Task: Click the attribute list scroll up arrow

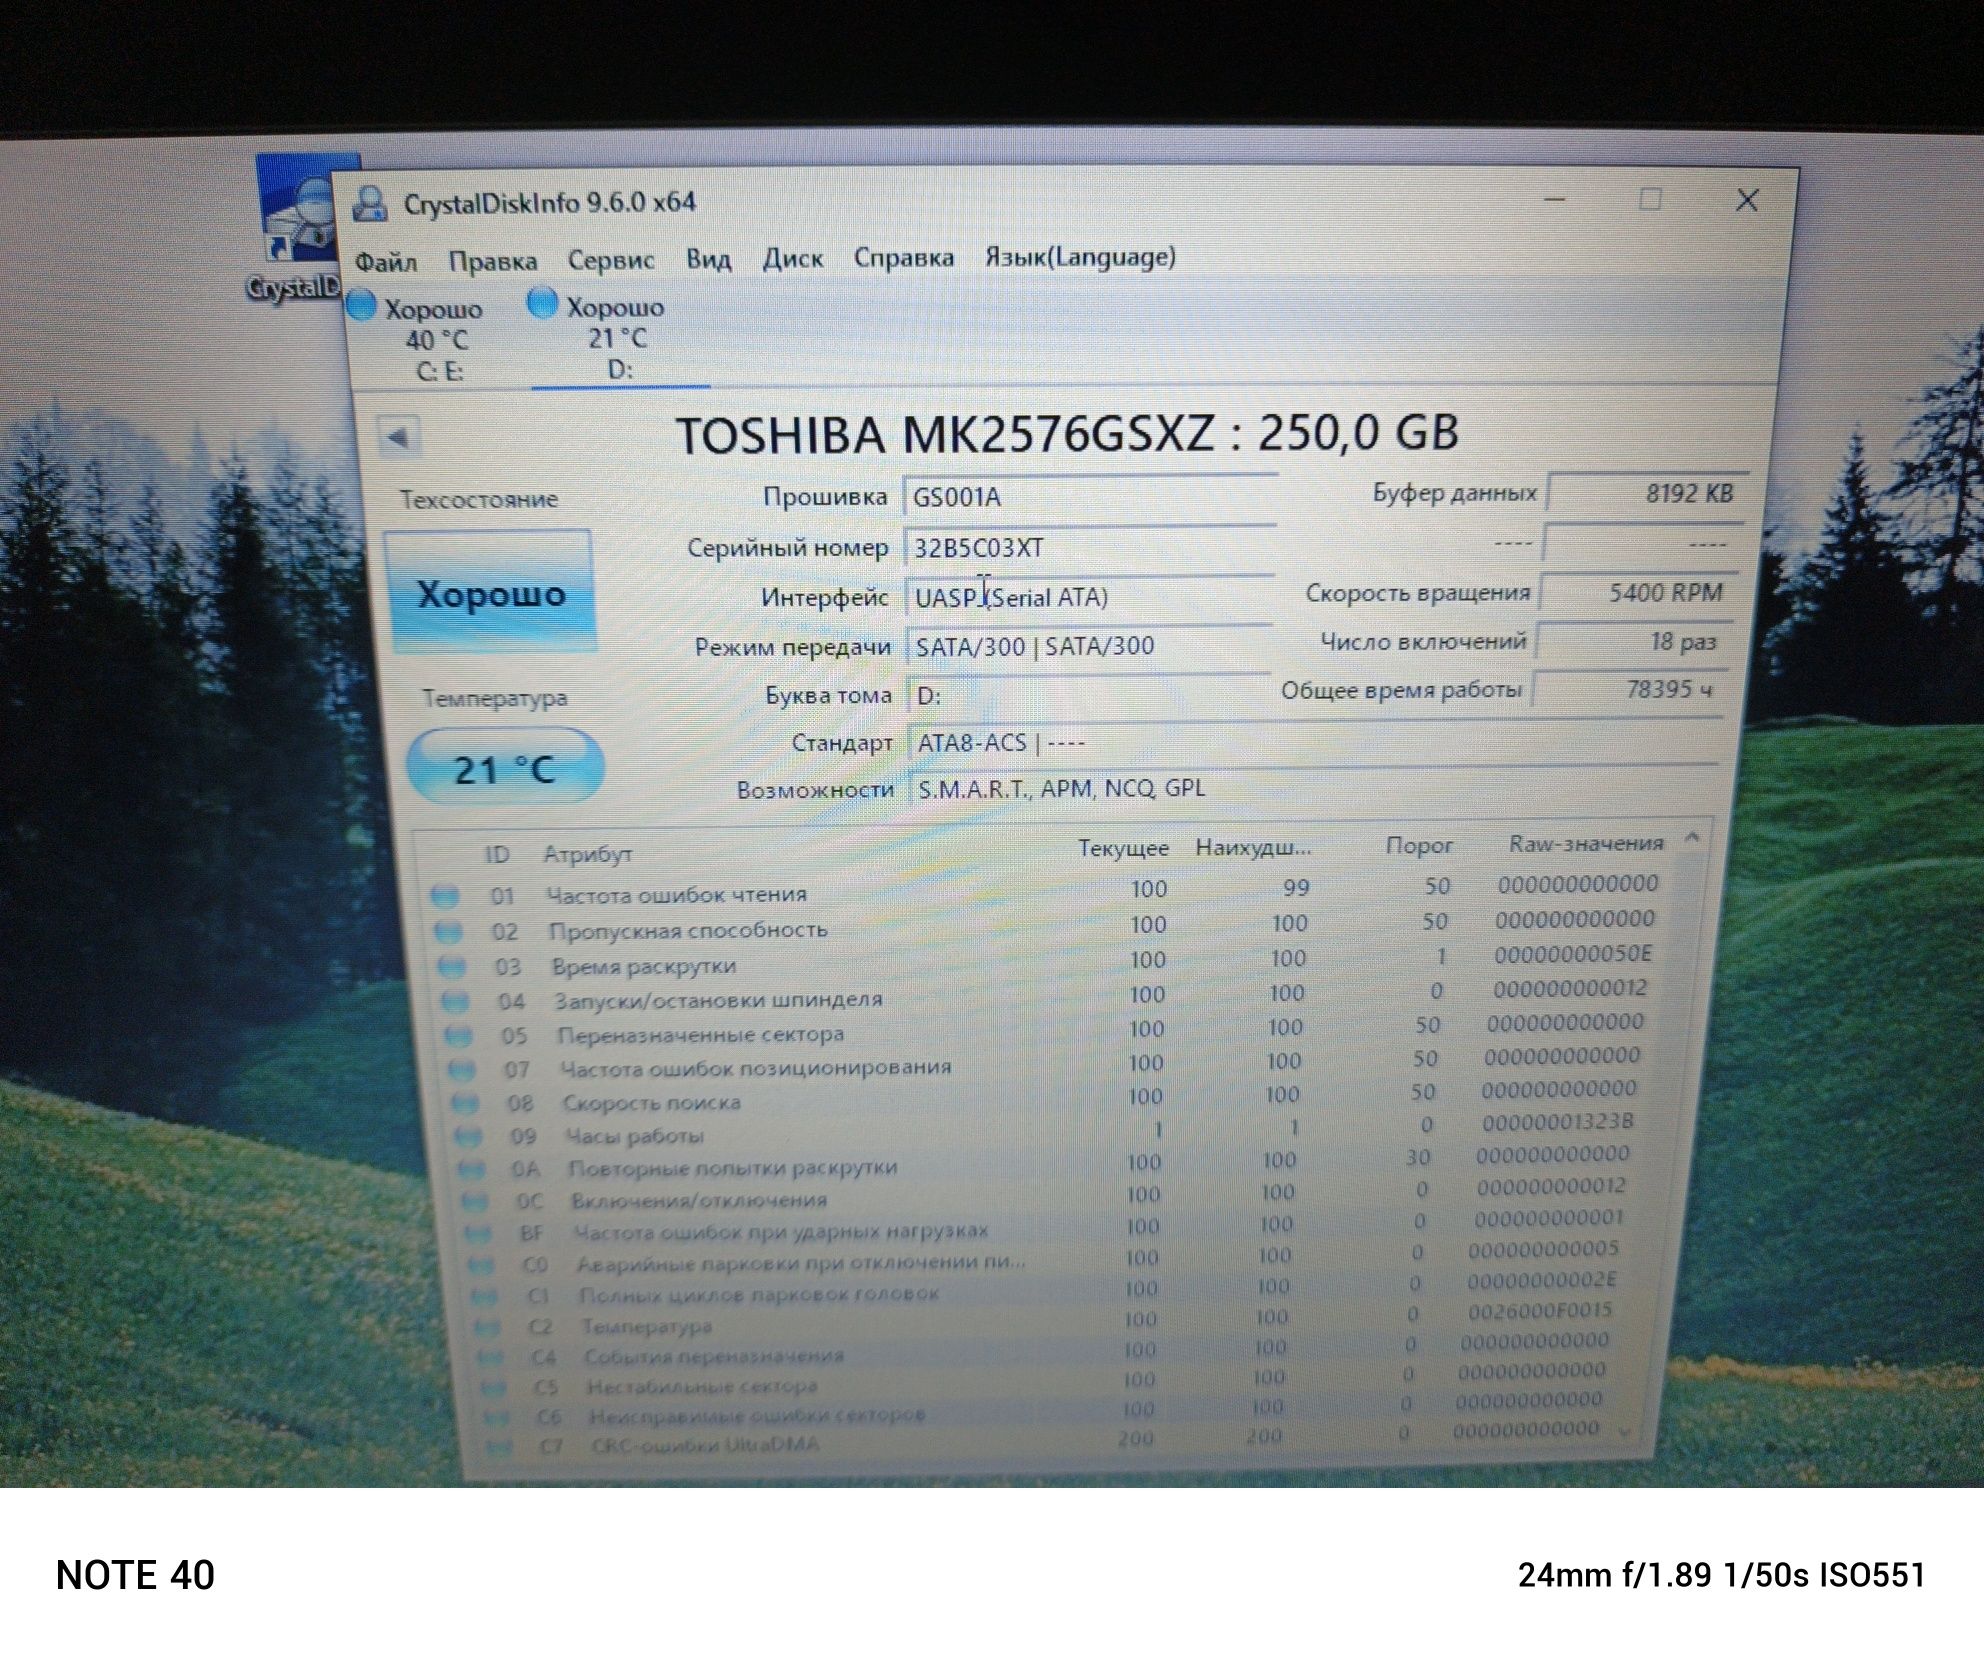Action: click(x=1692, y=837)
